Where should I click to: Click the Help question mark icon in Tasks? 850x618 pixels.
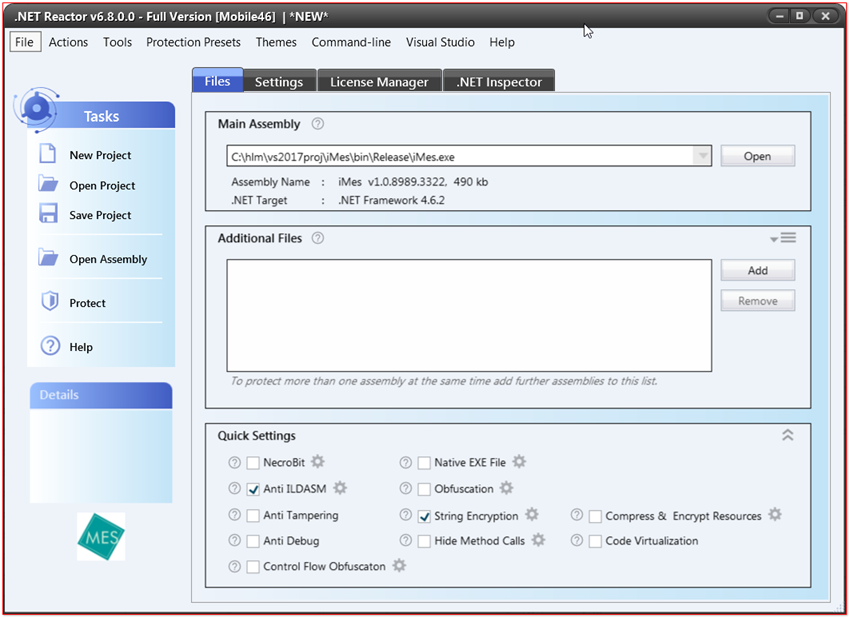pos(50,345)
